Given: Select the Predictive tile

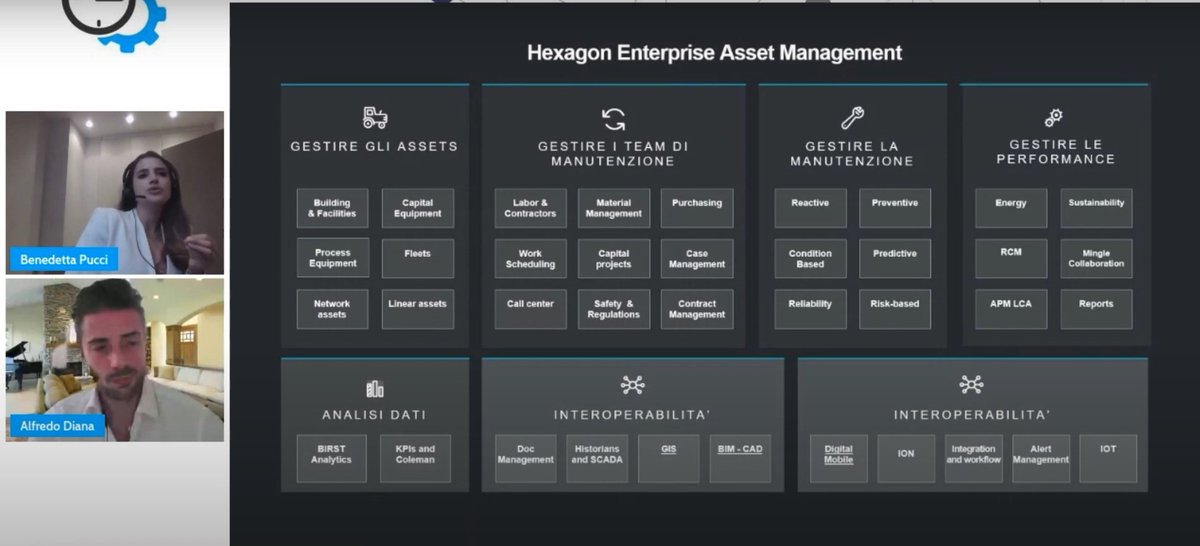Looking at the screenshot, I should click(x=895, y=258).
